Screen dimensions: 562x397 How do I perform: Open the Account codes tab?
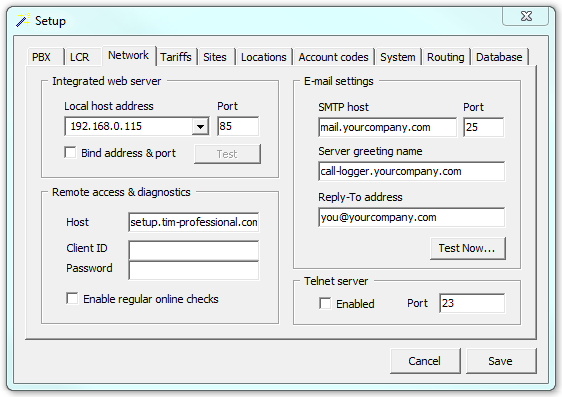pos(333,57)
